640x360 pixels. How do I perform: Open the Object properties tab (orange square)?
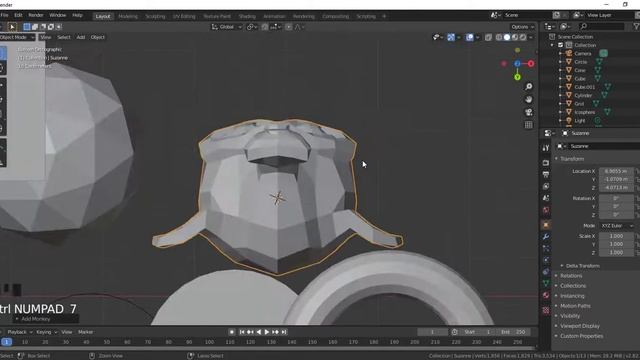[x=546, y=224]
